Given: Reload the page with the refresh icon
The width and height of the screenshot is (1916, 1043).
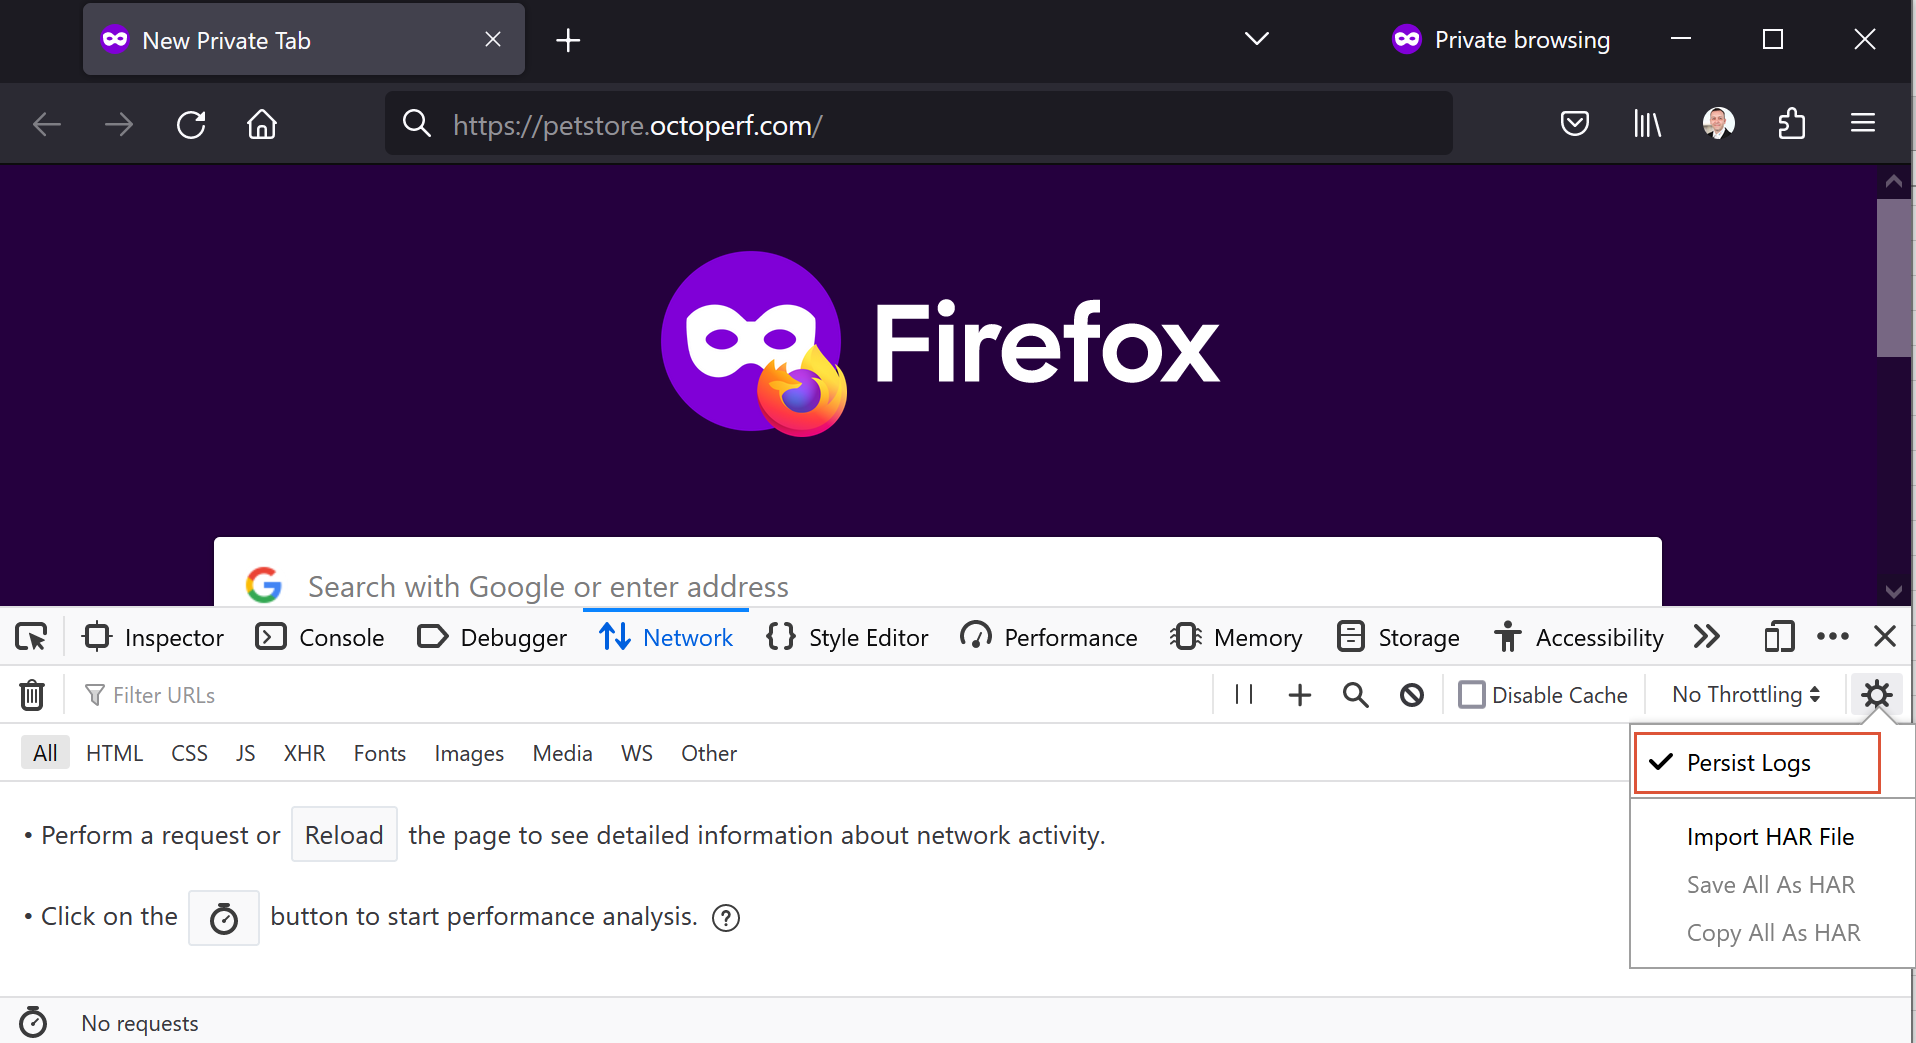Looking at the screenshot, I should pos(191,125).
